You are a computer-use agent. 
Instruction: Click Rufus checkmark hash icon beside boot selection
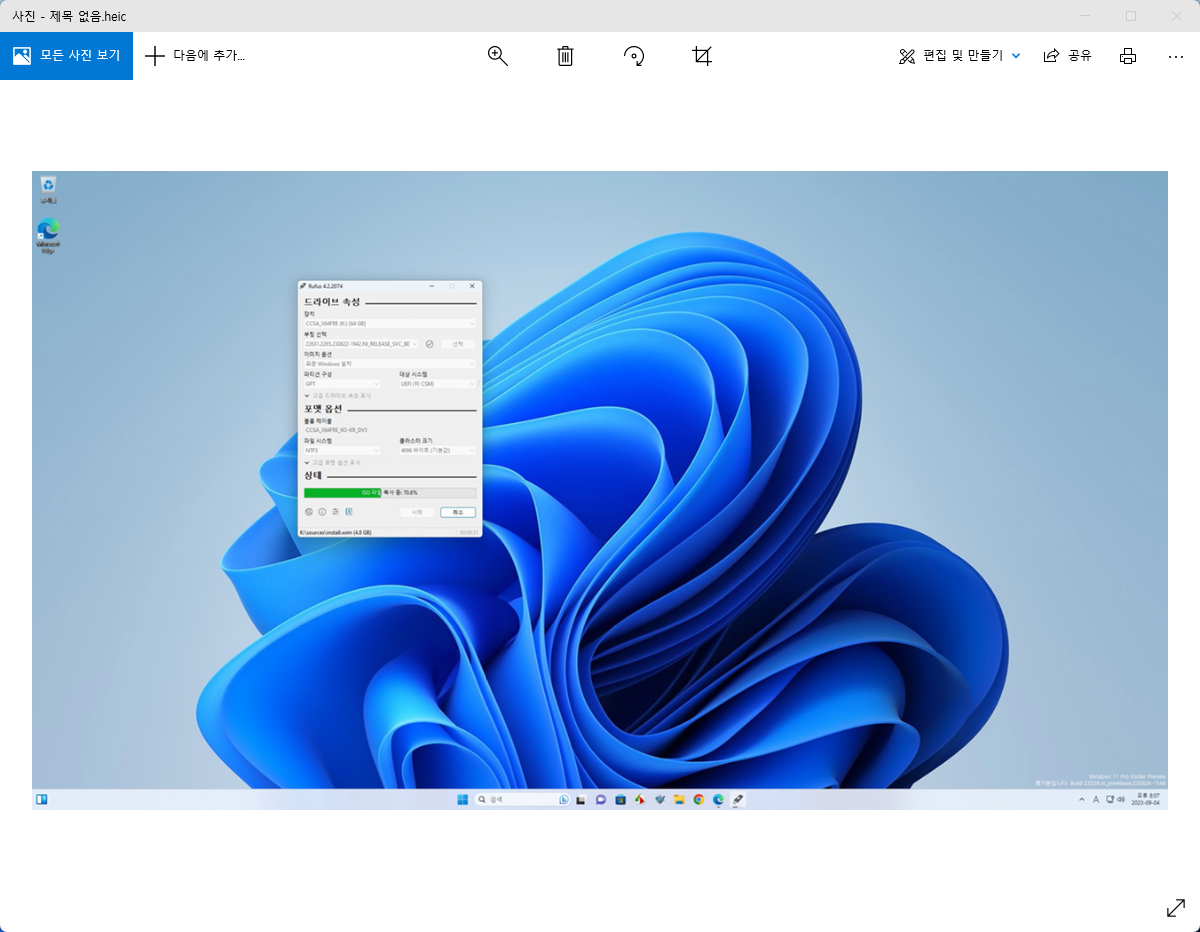429,344
